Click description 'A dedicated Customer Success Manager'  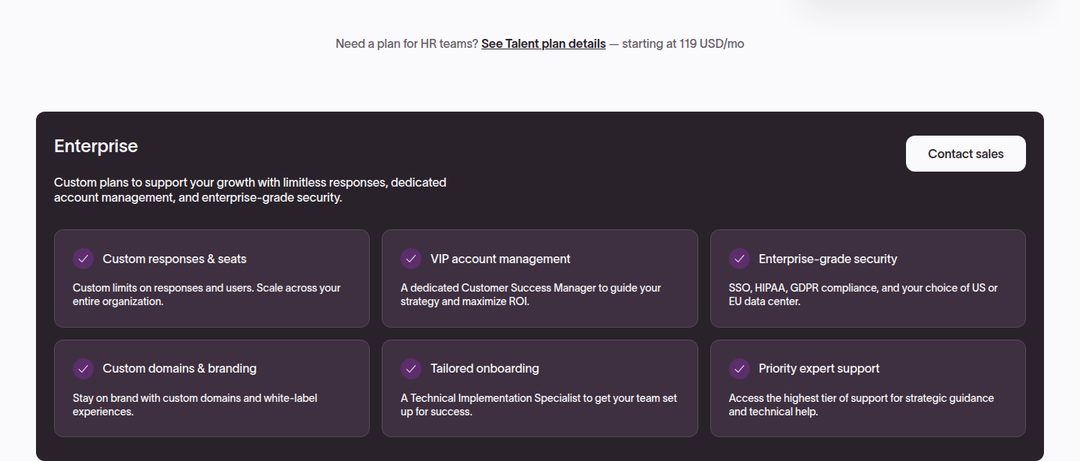click(530, 294)
